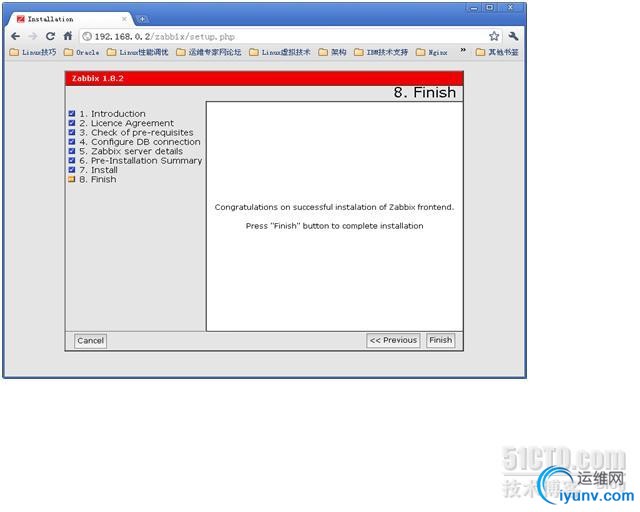Screen dimensions: 640x512
Task: Bookmark this page with the star icon
Action: coord(494,36)
